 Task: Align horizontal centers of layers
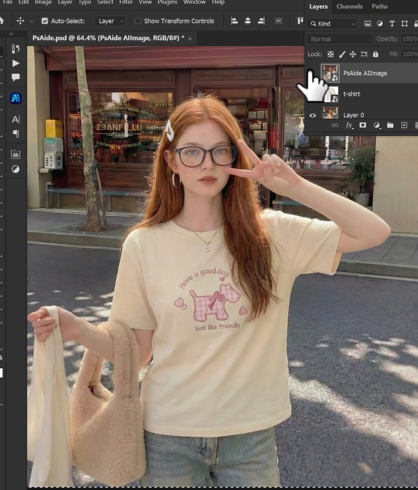(x=248, y=21)
